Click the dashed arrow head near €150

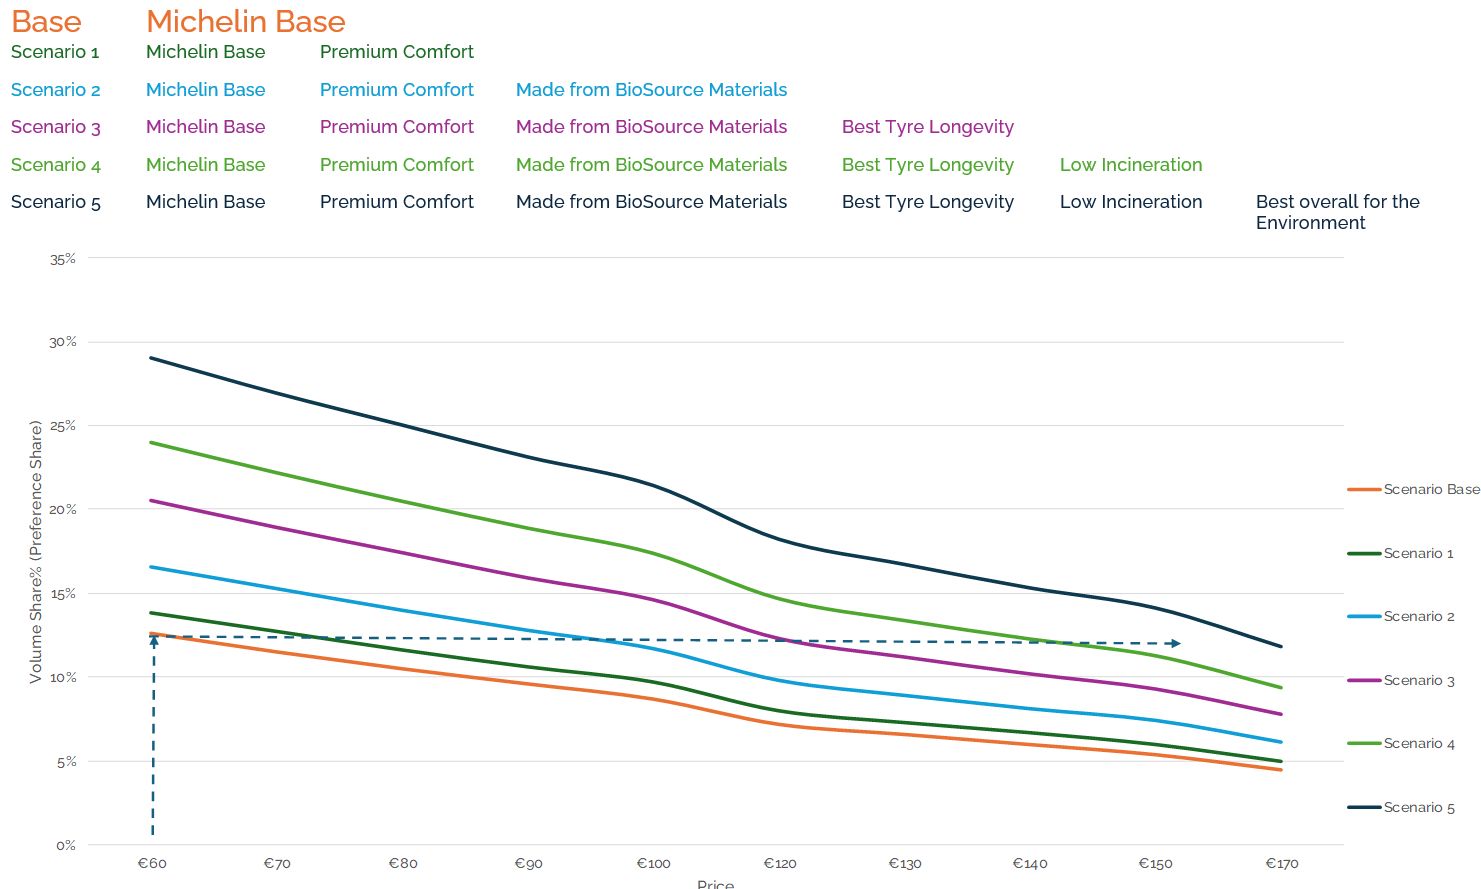(x=1176, y=643)
